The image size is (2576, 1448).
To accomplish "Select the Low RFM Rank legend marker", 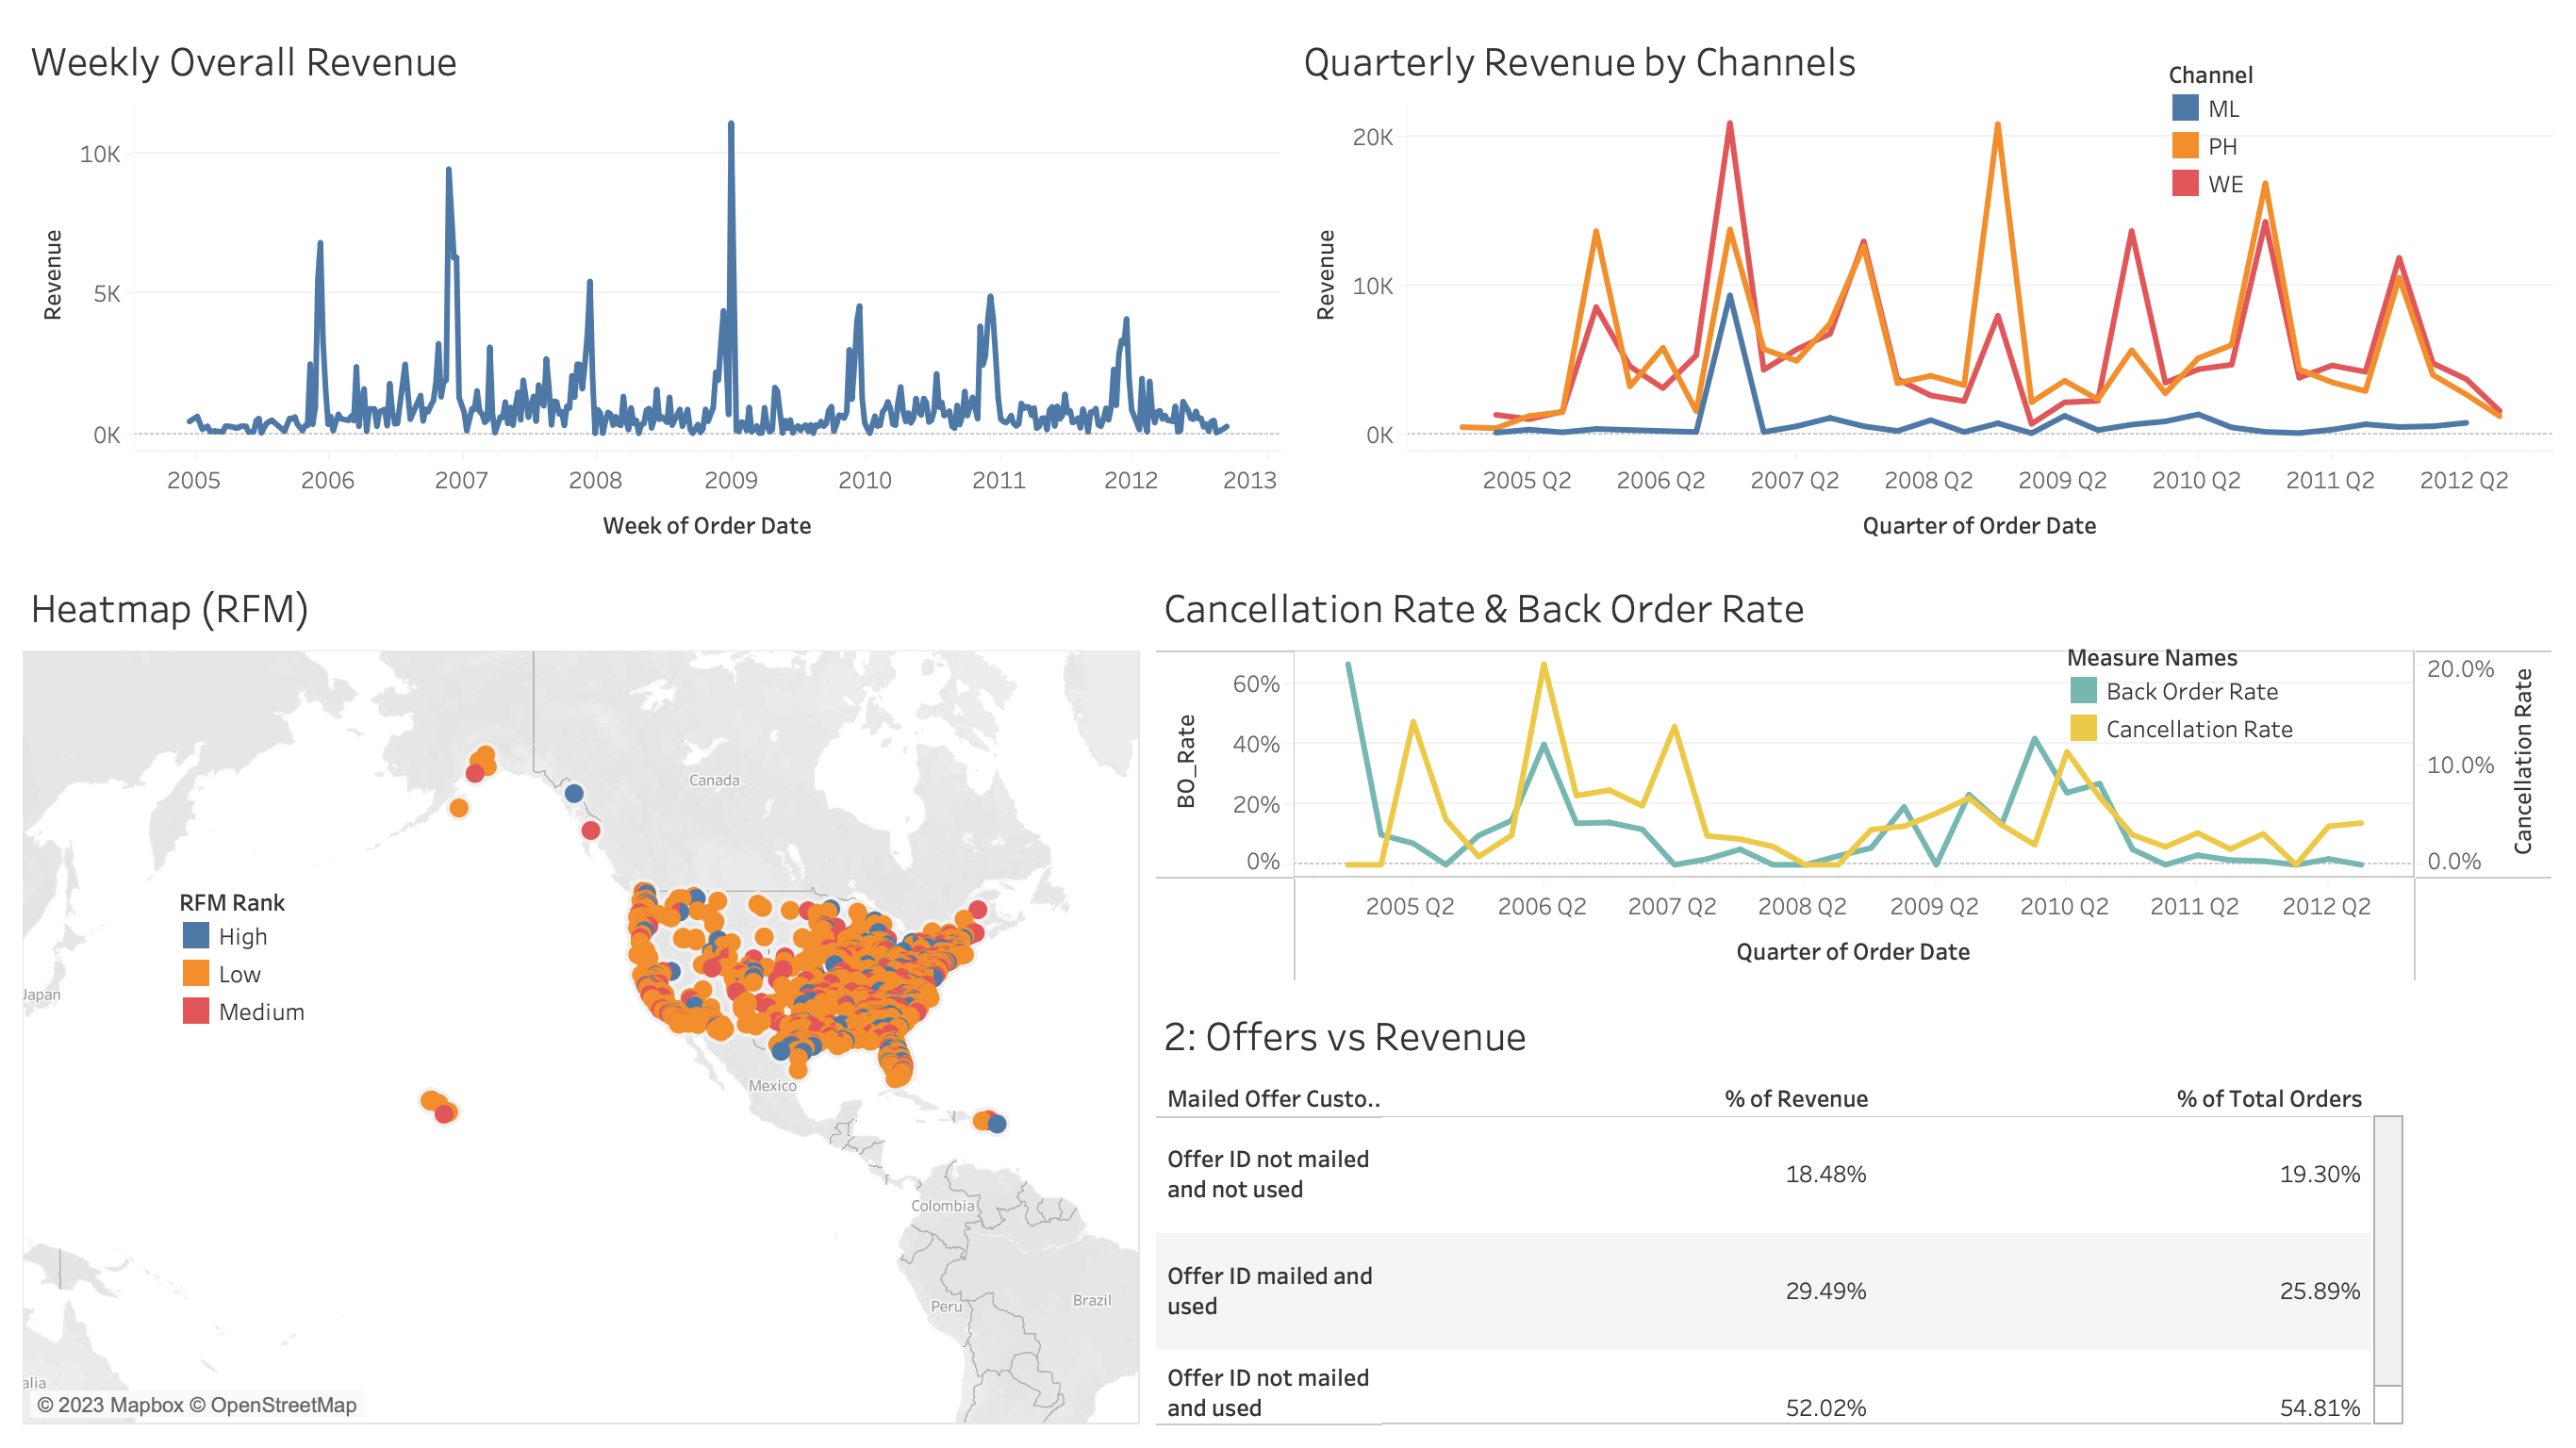I will (196, 973).
